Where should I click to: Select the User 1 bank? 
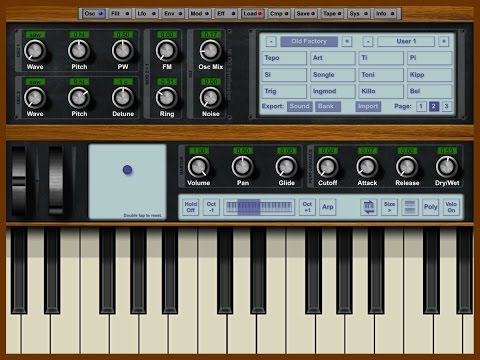pos(406,41)
